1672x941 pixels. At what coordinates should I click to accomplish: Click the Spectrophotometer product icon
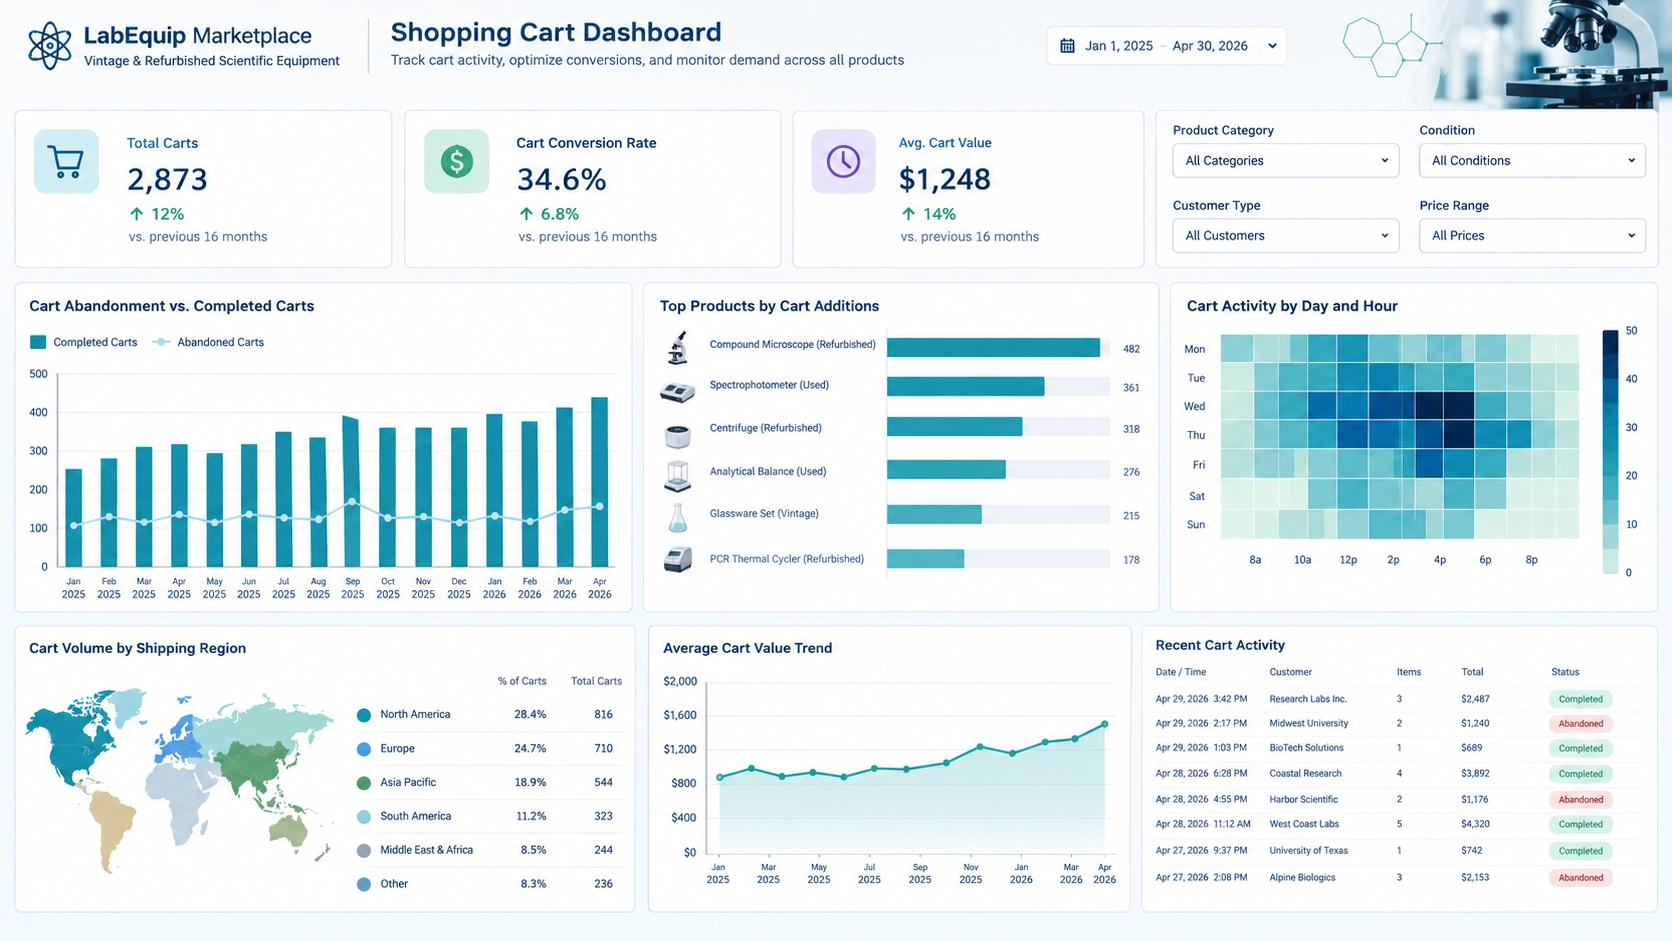pos(677,391)
